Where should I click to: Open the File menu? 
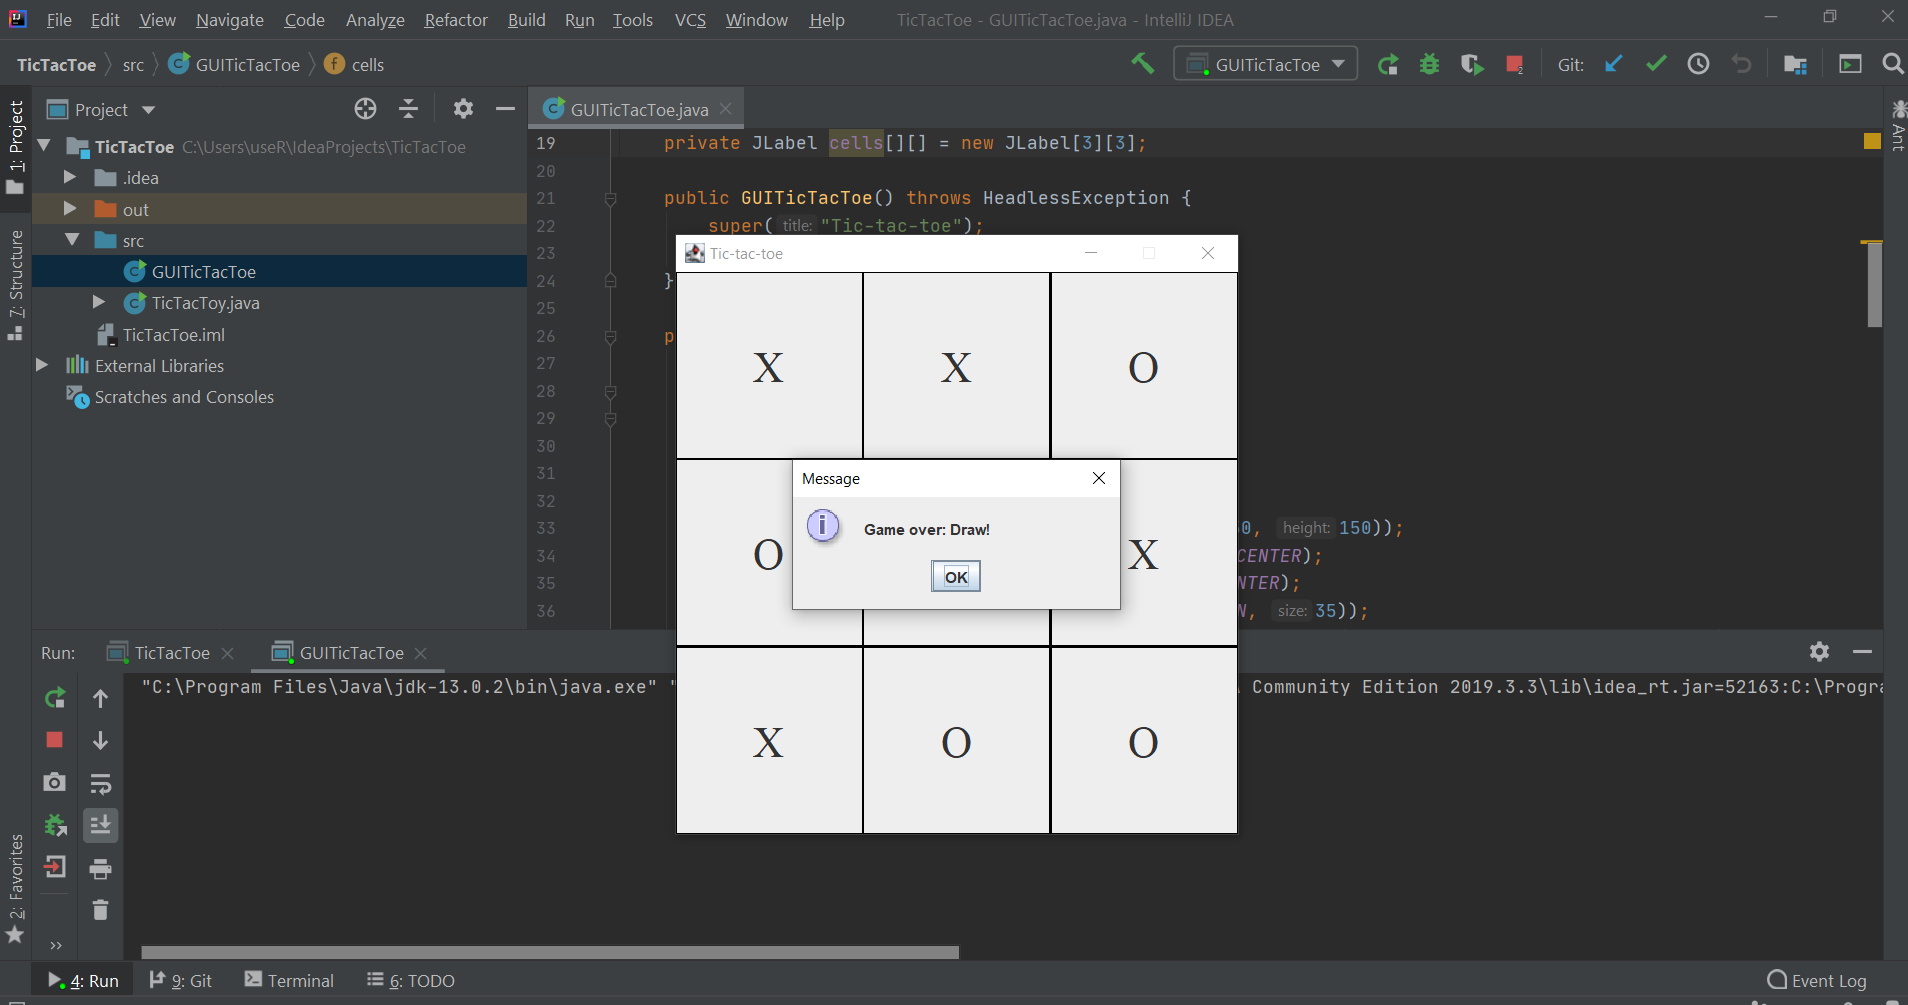(x=59, y=20)
